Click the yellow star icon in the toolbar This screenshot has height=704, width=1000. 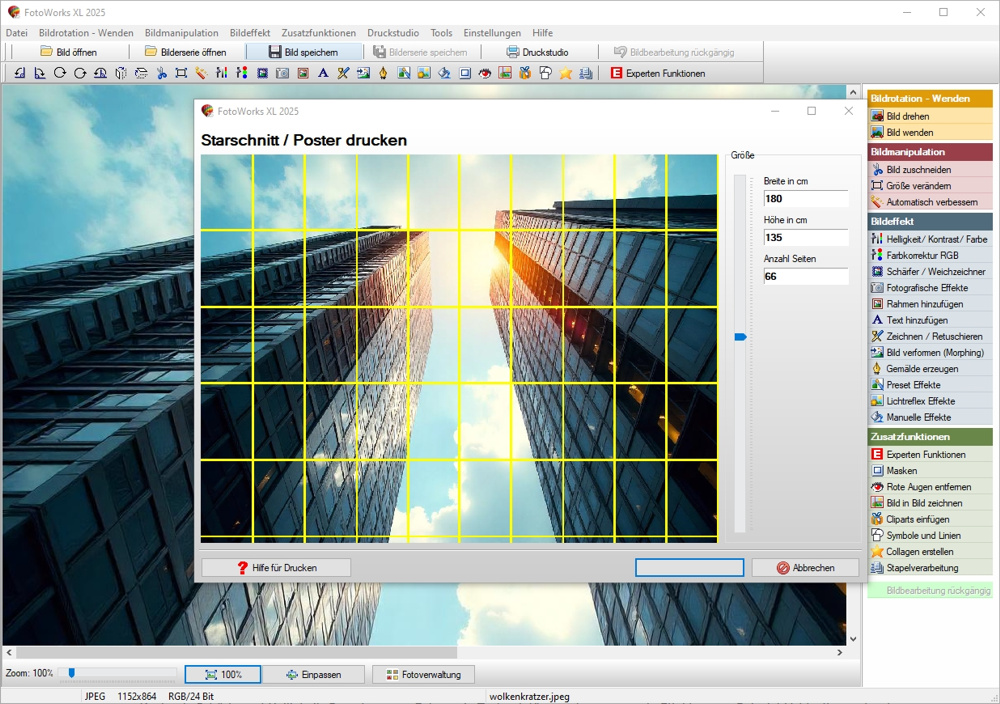566,73
